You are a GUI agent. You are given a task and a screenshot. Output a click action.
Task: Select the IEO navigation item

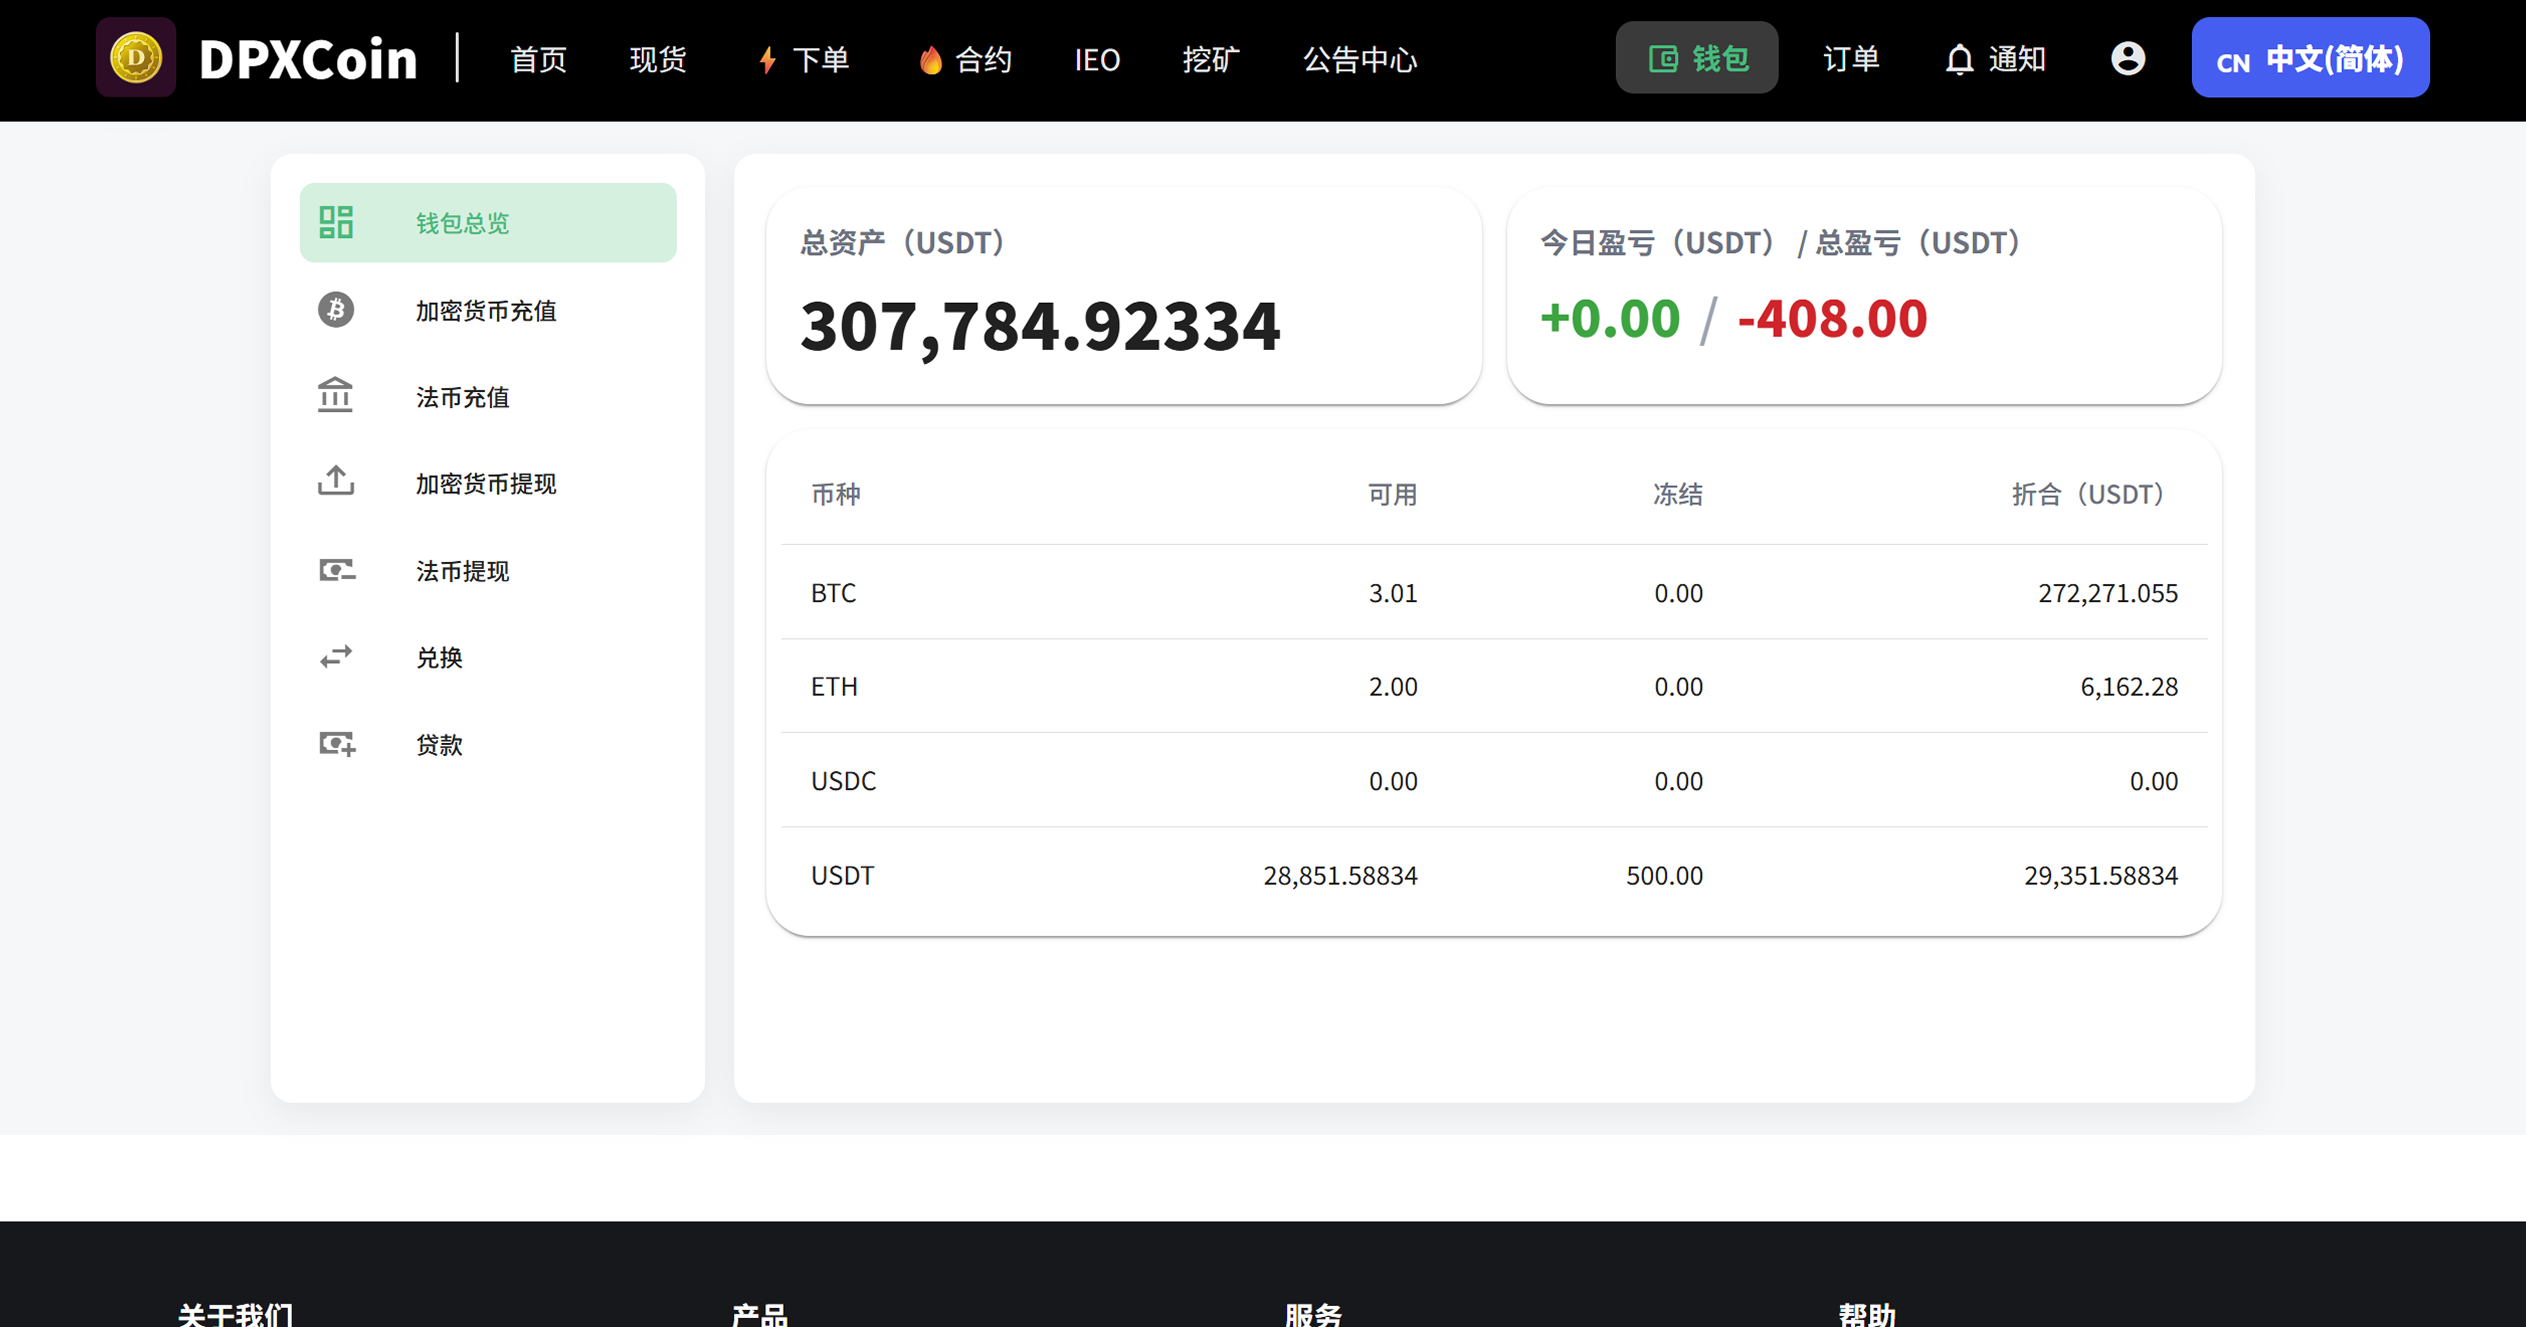pos(1096,59)
